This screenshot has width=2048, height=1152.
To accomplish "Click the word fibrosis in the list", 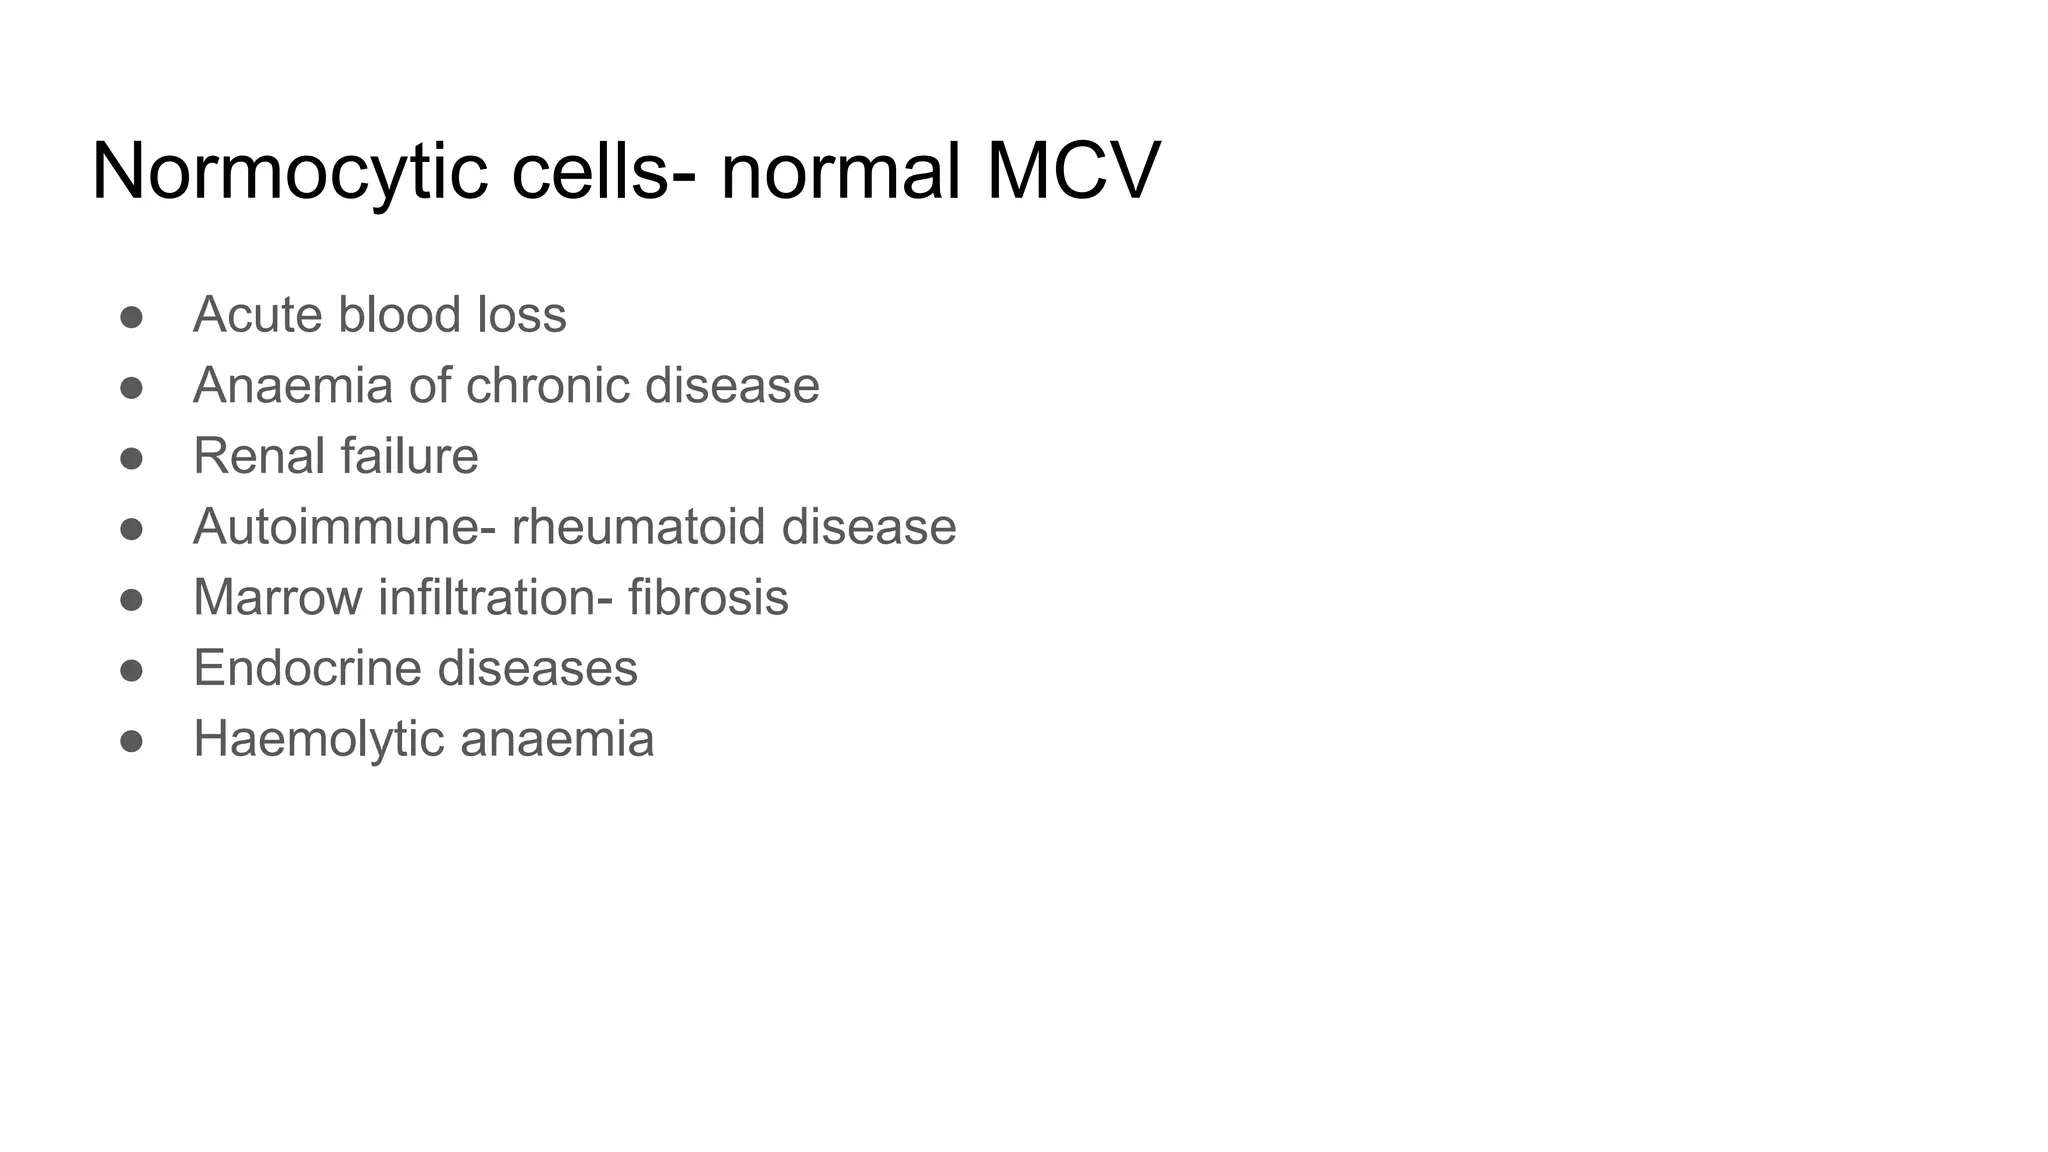I will click(x=708, y=597).
